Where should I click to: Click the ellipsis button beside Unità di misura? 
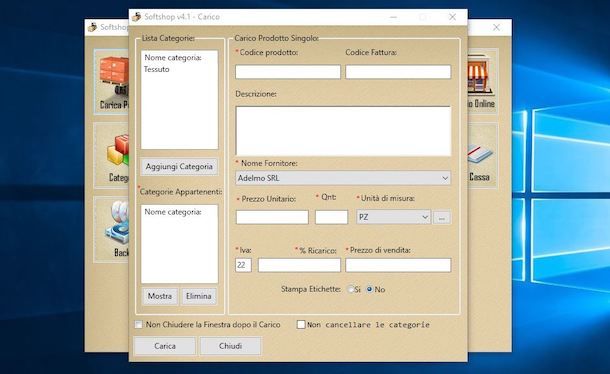click(x=442, y=218)
